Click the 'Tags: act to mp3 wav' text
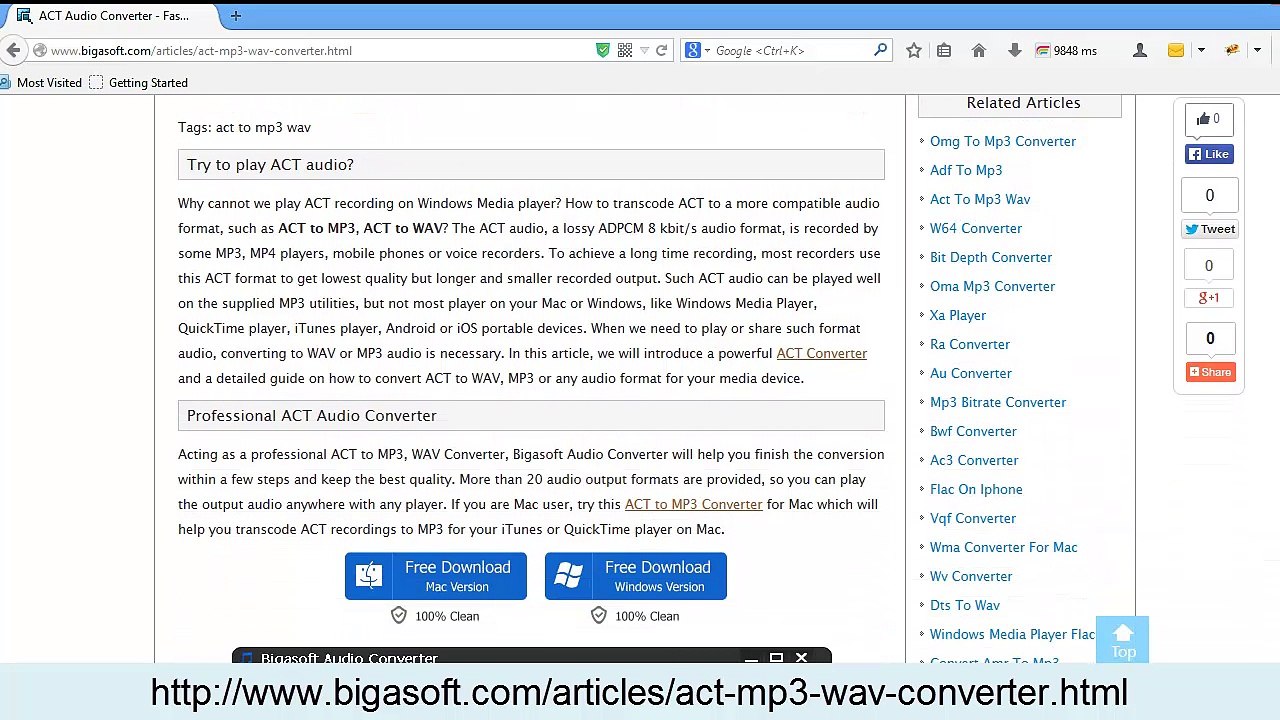Viewport: 1280px width, 720px height. coord(244,127)
